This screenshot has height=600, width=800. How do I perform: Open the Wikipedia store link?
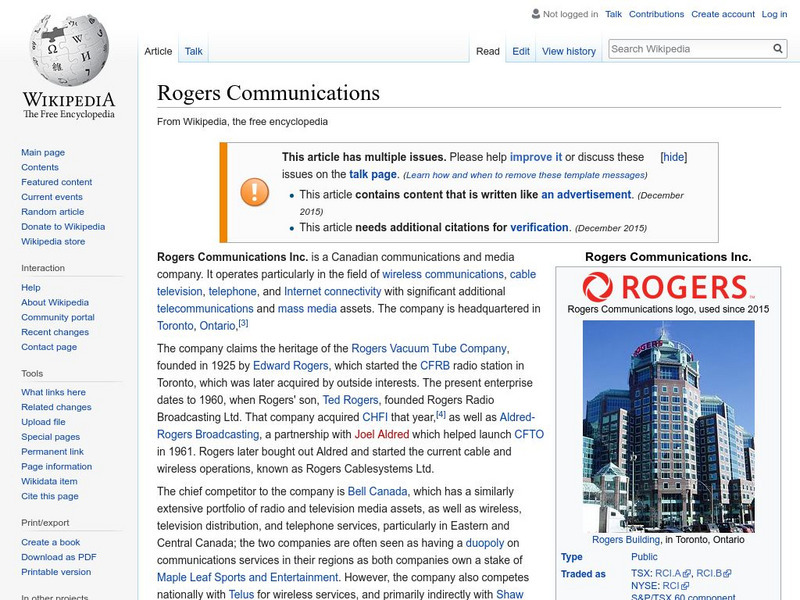53,241
